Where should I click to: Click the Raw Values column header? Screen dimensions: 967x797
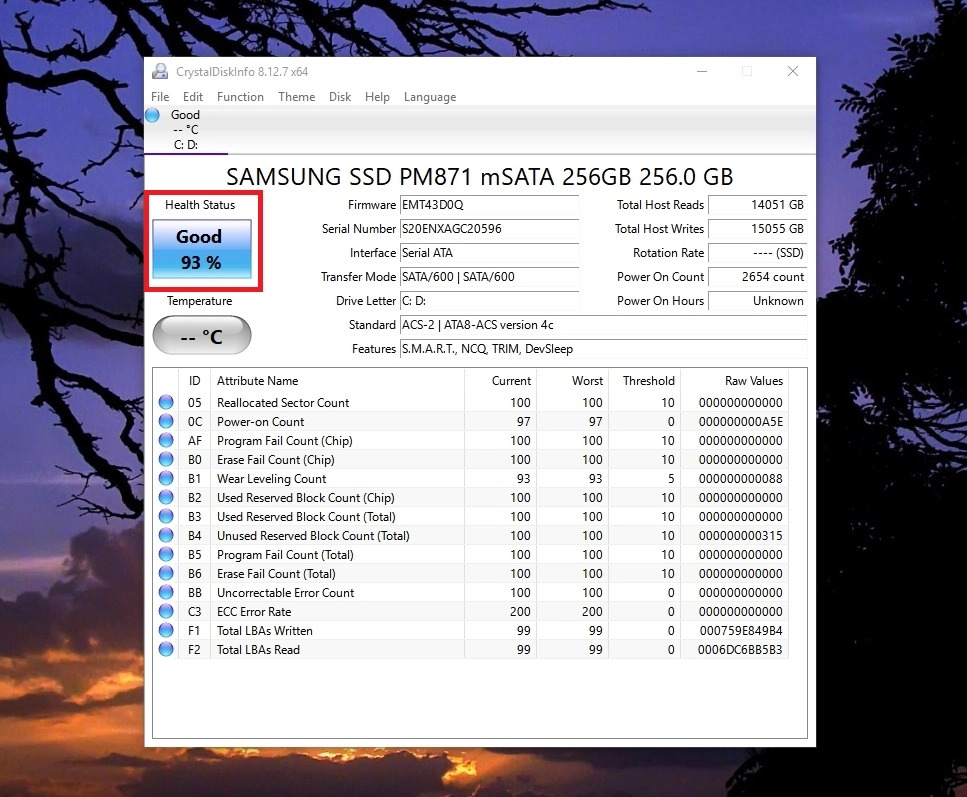tap(735, 381)
